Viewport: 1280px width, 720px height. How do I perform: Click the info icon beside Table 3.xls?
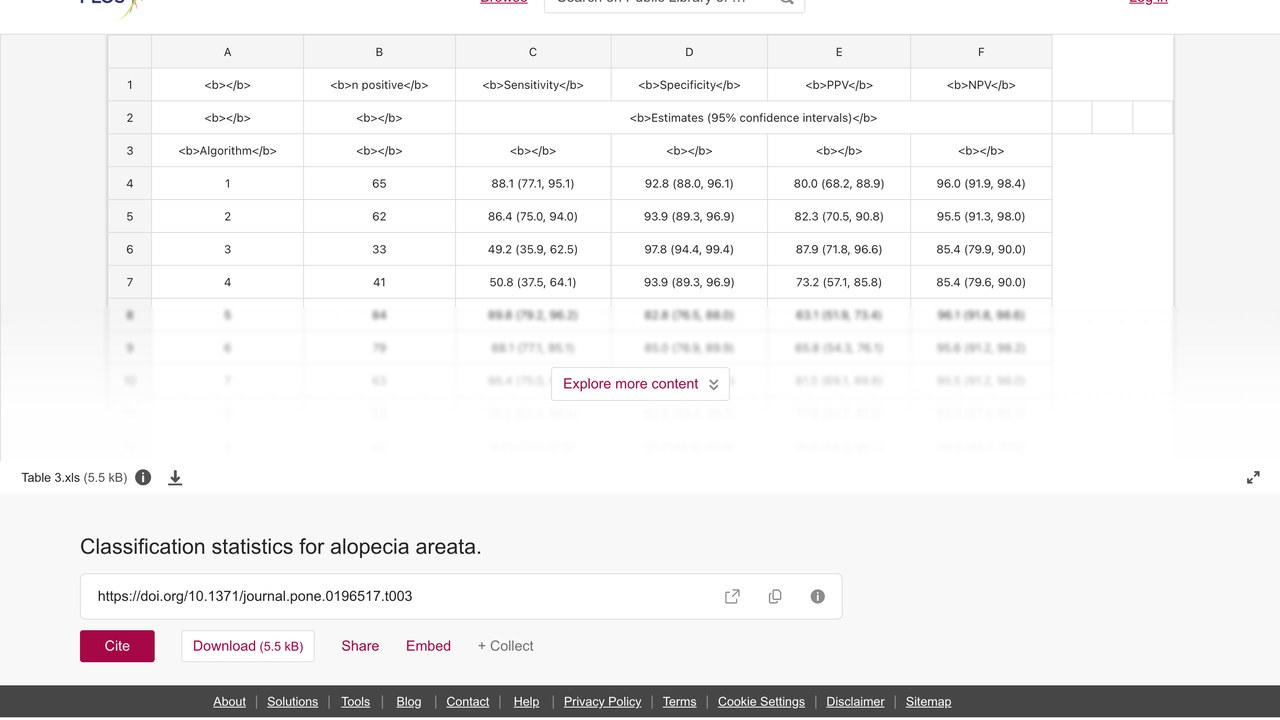143,478
